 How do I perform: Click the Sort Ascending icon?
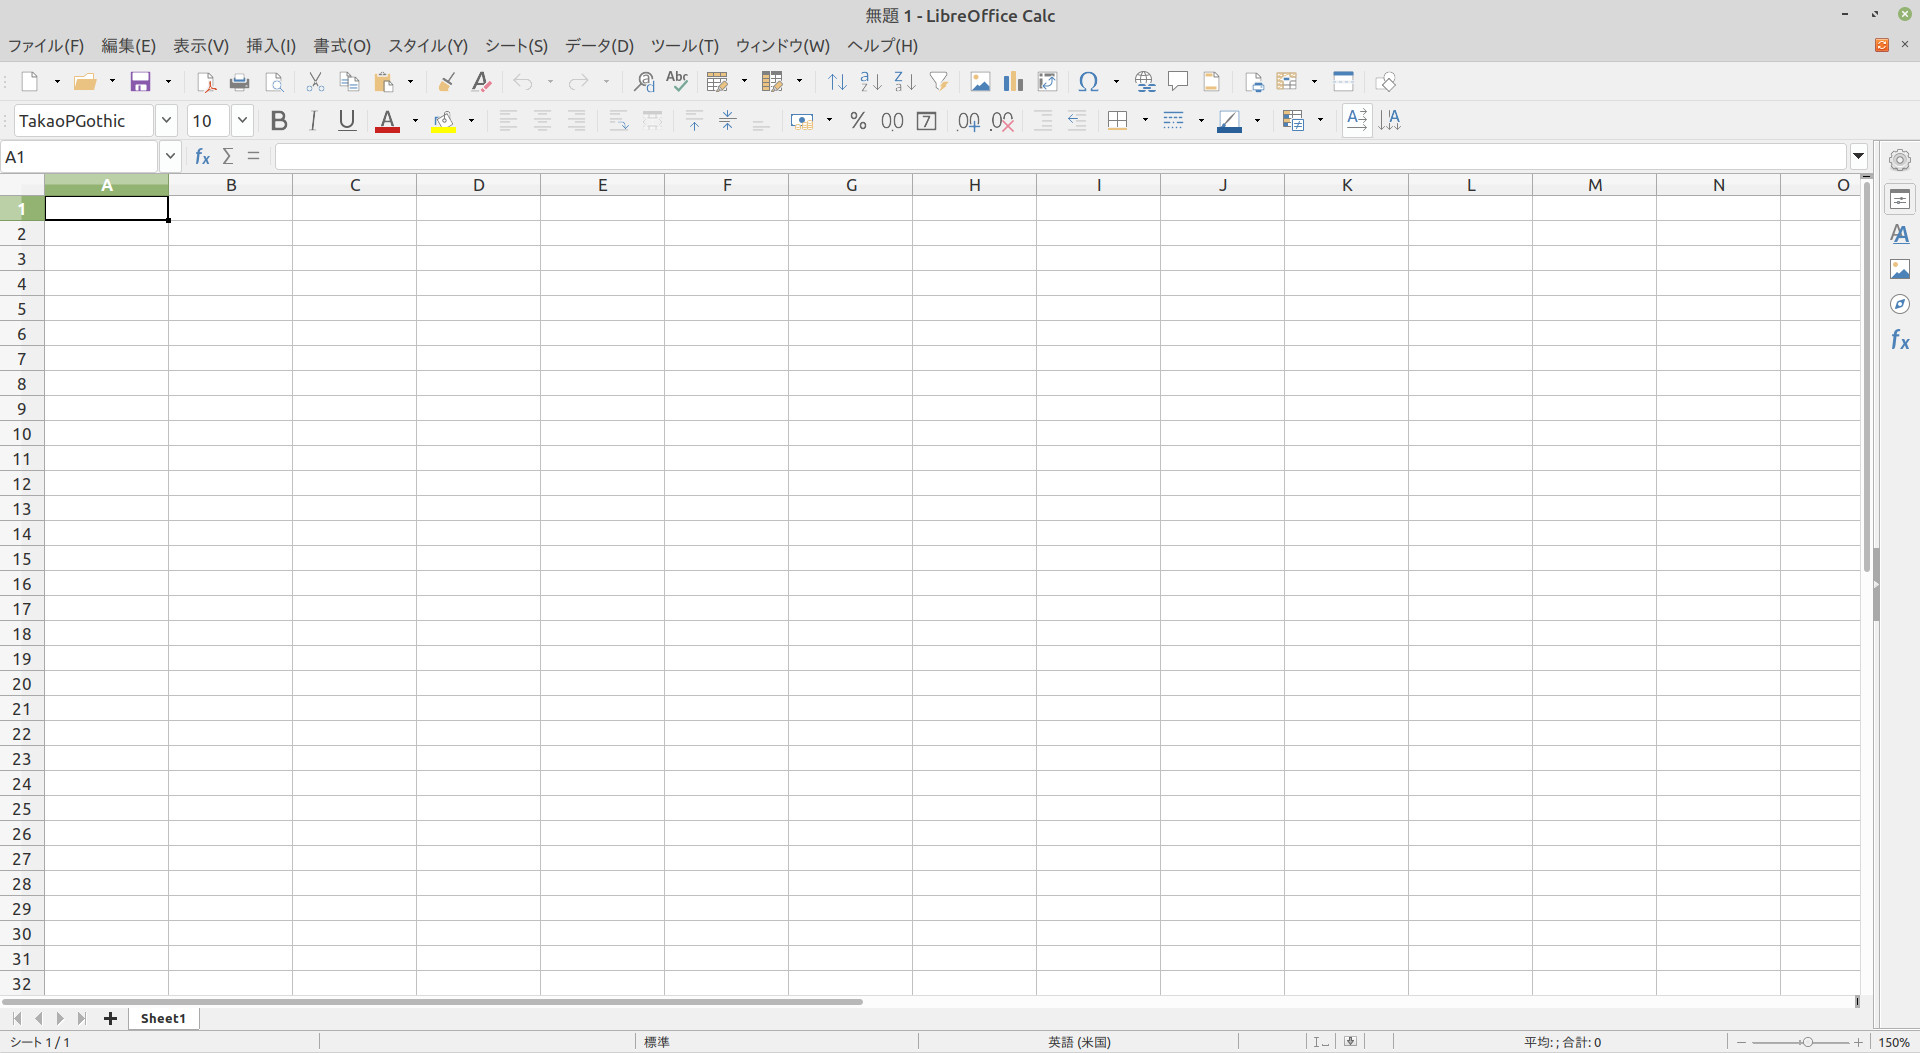coord(870,82)
